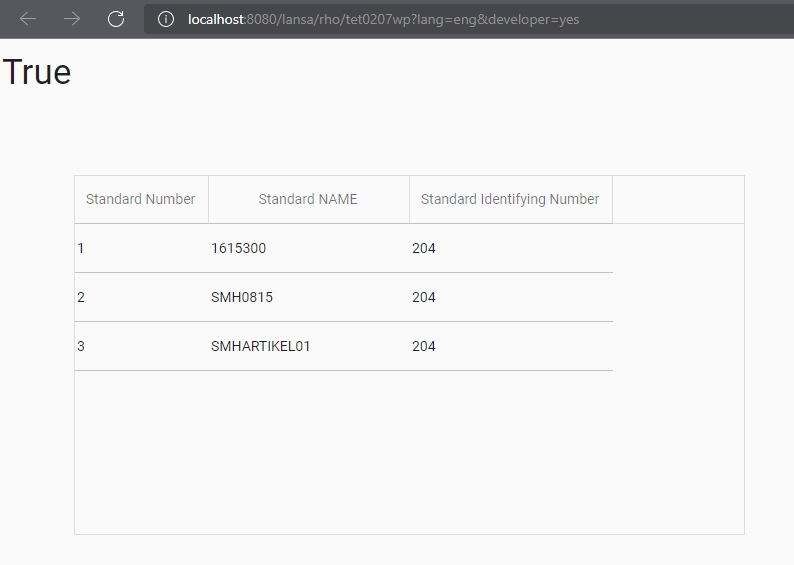Viewport: 794px width, 565px height.
Task: Select the row named SMHARTIKEL01
Action: click(x=343, y=346)
